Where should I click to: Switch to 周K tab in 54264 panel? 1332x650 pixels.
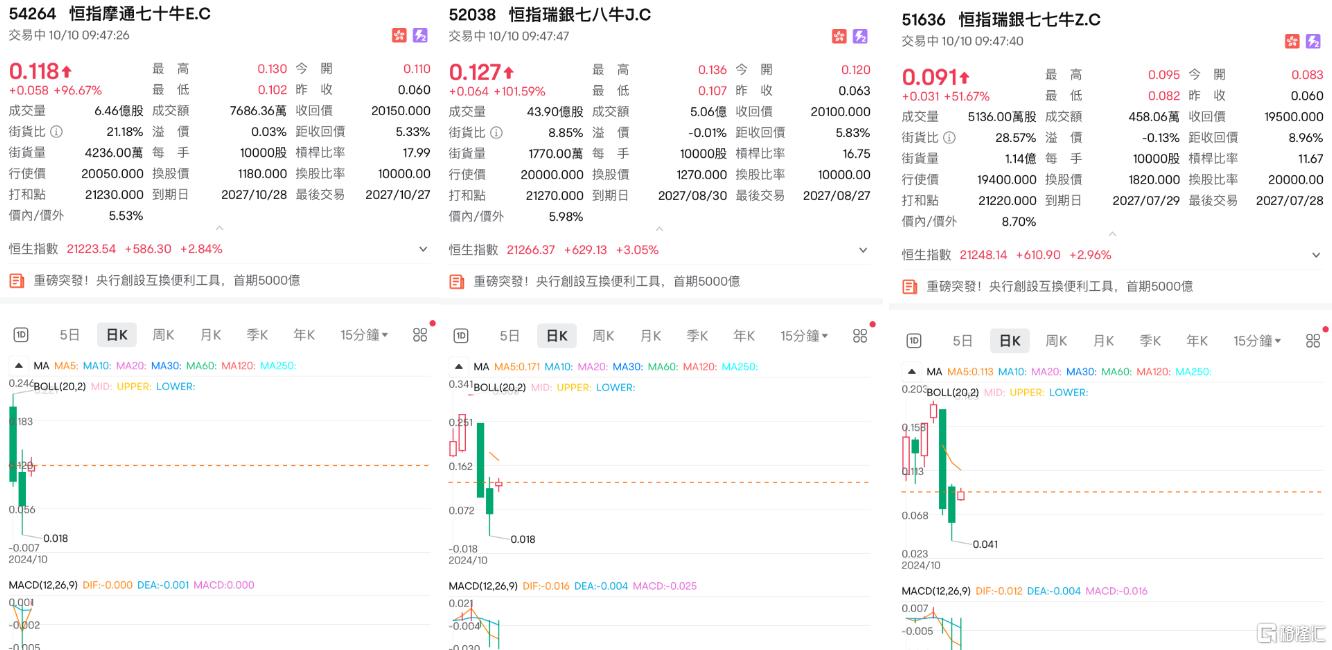[163, 335]
